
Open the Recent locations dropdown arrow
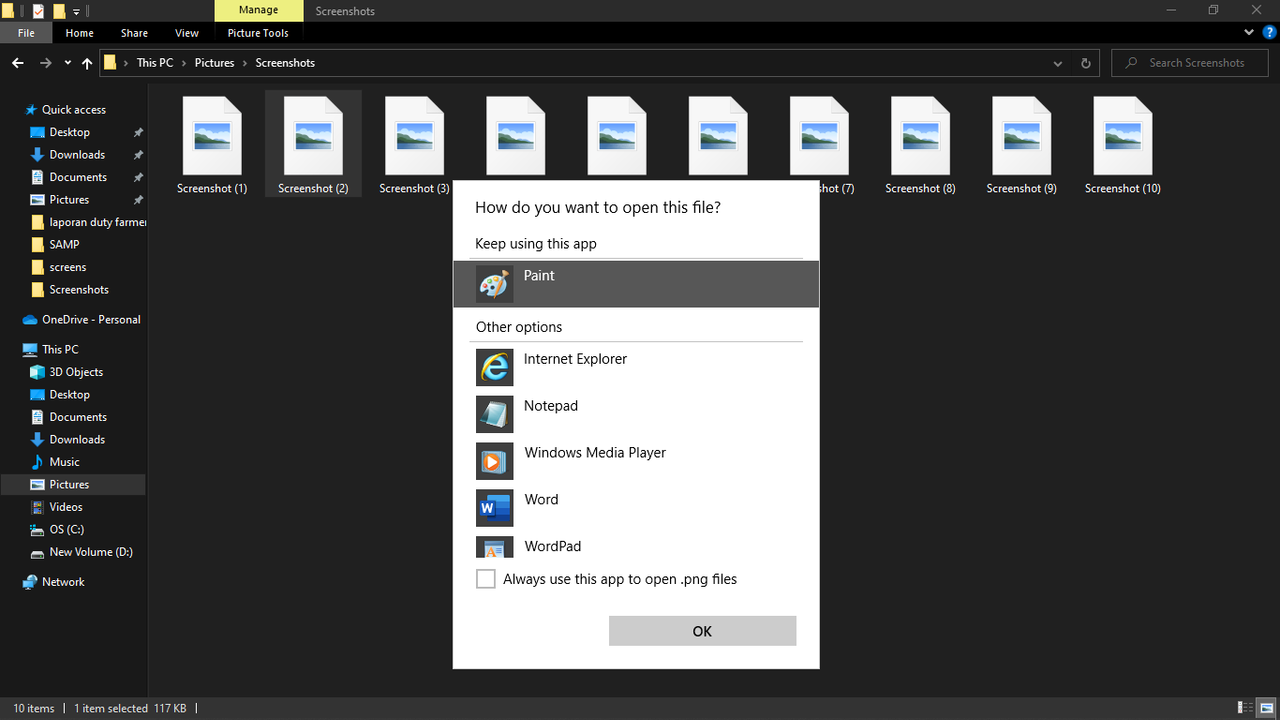68,63
